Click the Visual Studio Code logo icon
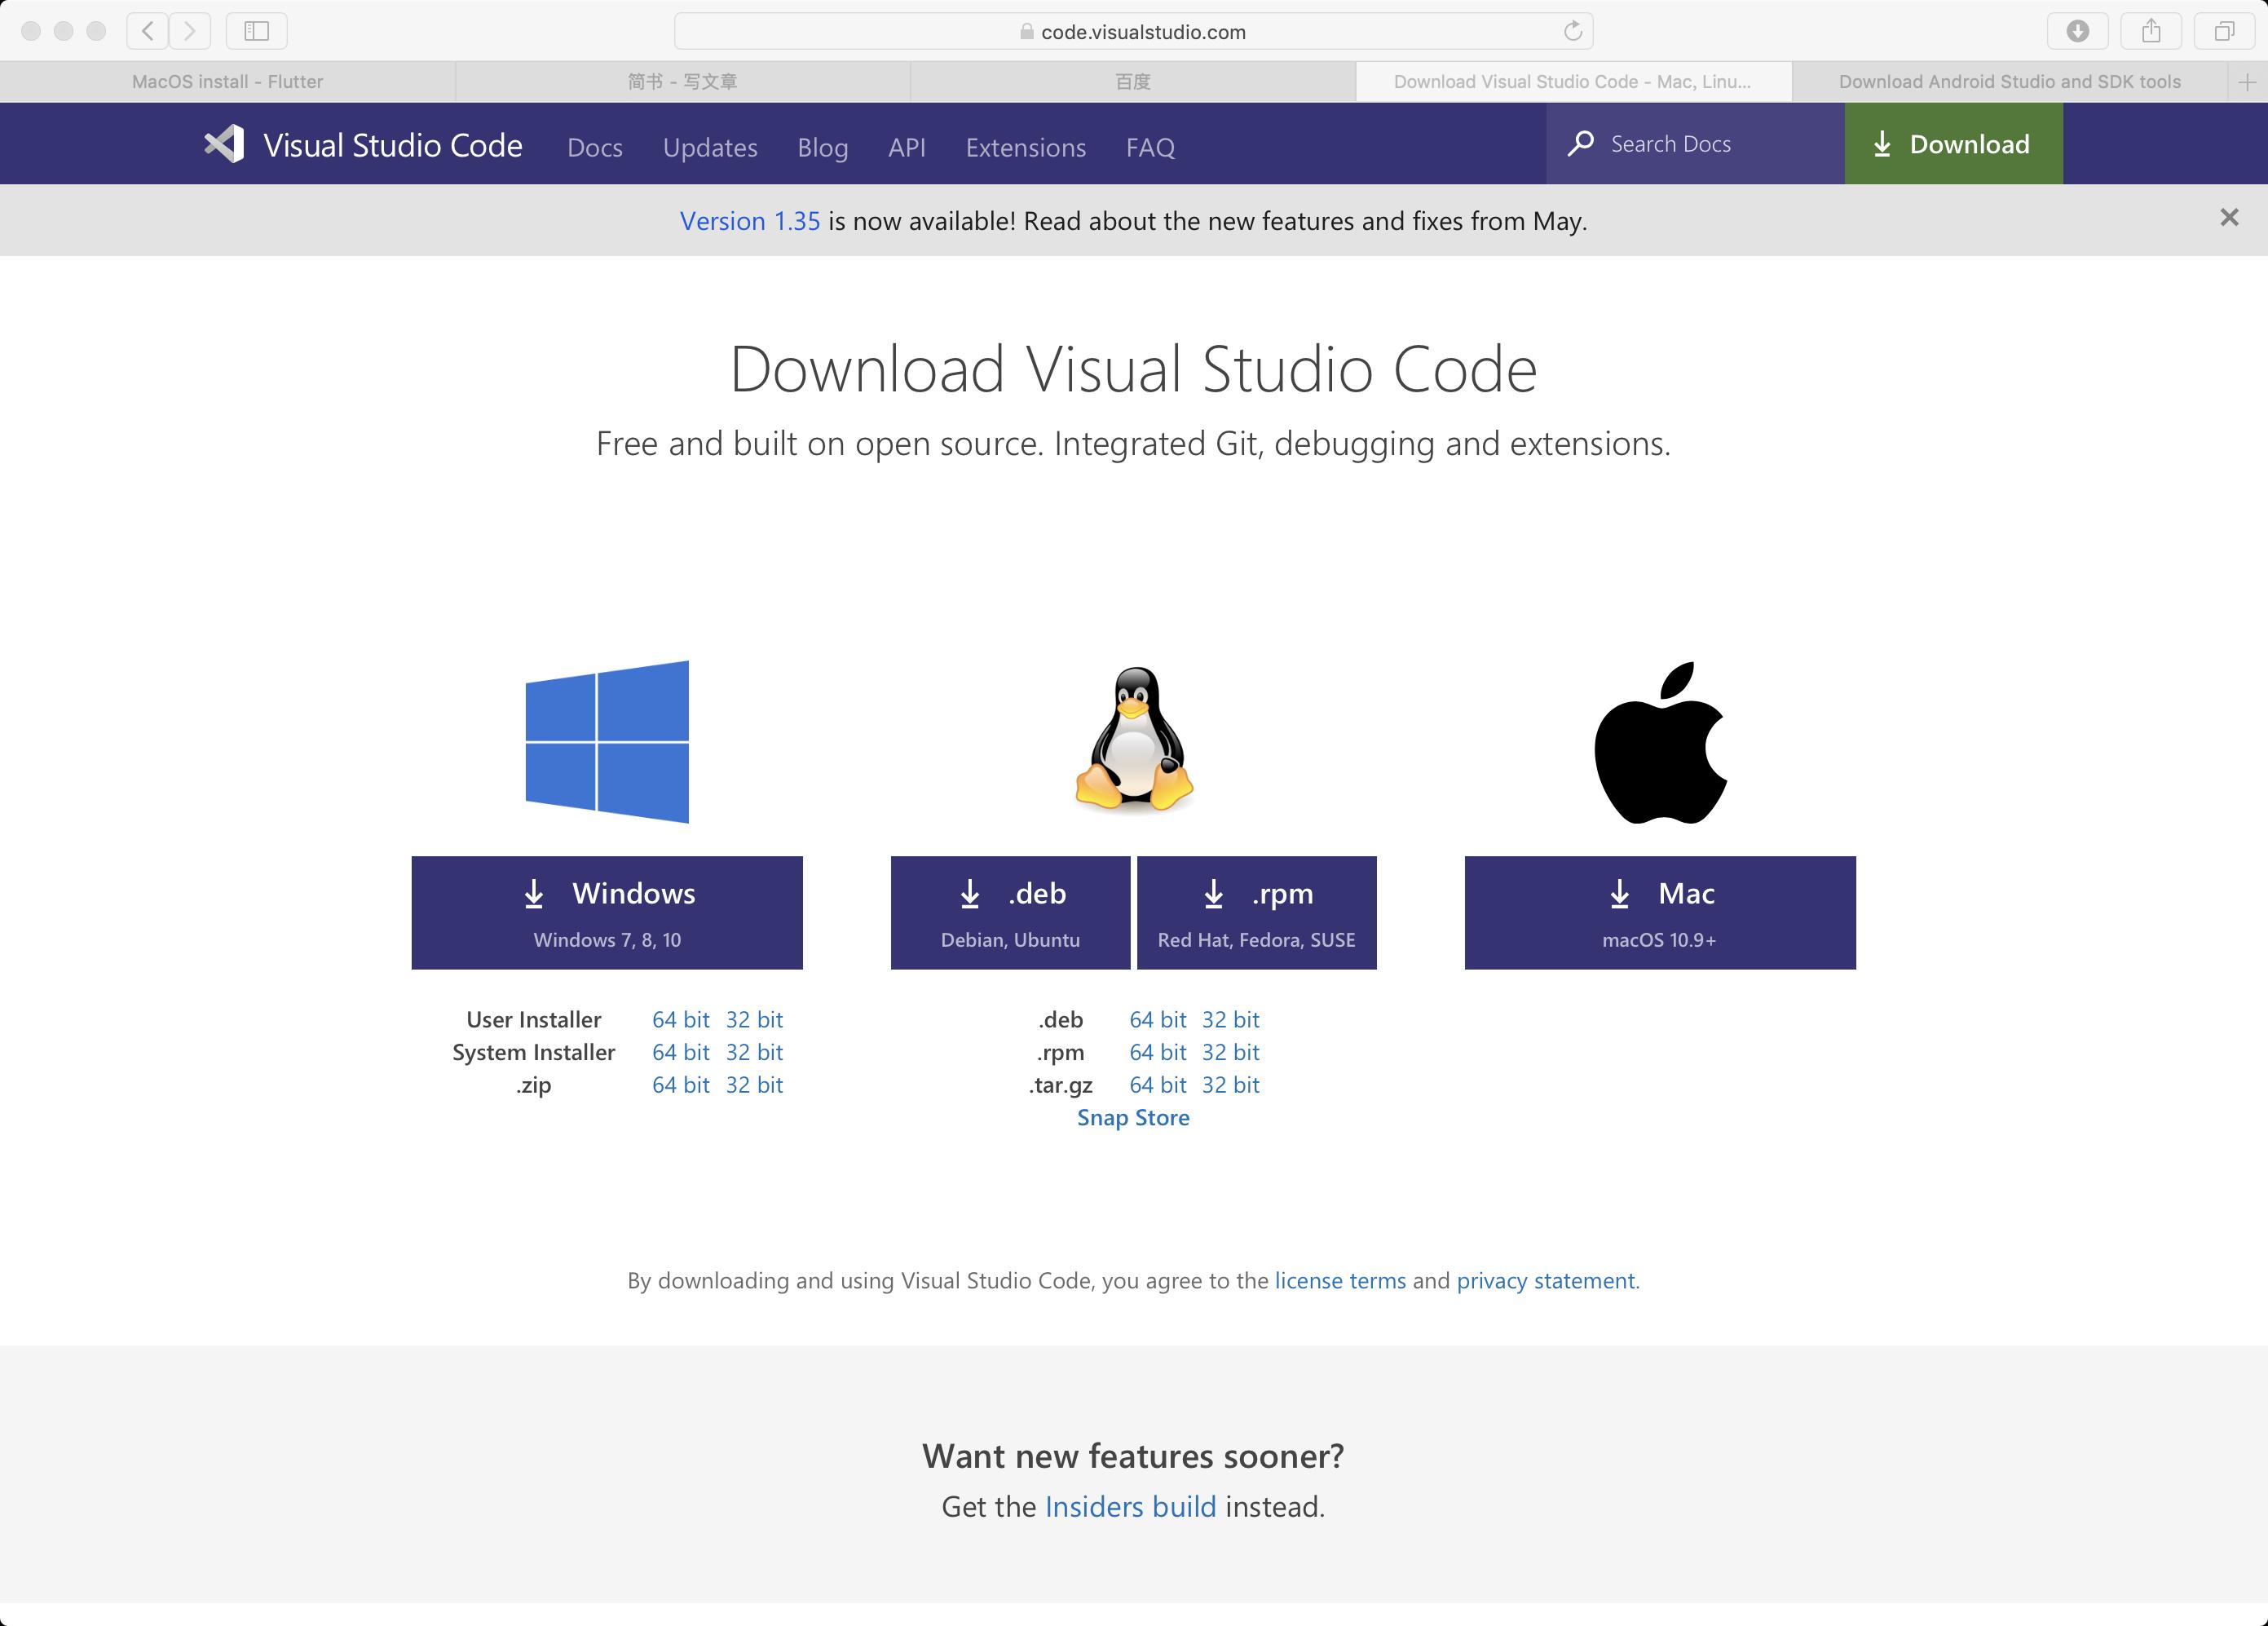Image resolution: width=2268 pixels, height=1626 pixels. pos(225,144)
